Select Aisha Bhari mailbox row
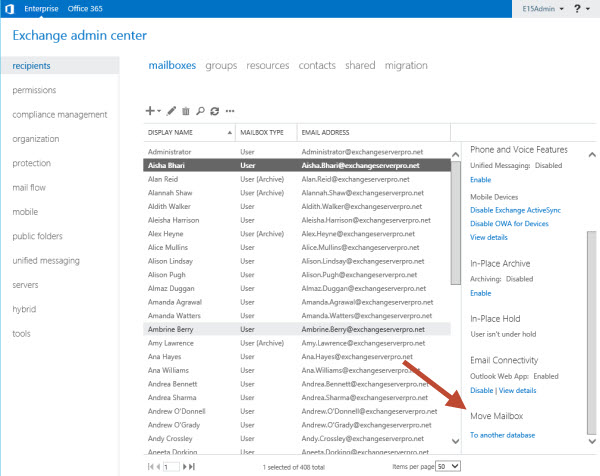Image resolution: width=600 pixels, height=476 pixels. pyautogui.click(x=297, y=165)
